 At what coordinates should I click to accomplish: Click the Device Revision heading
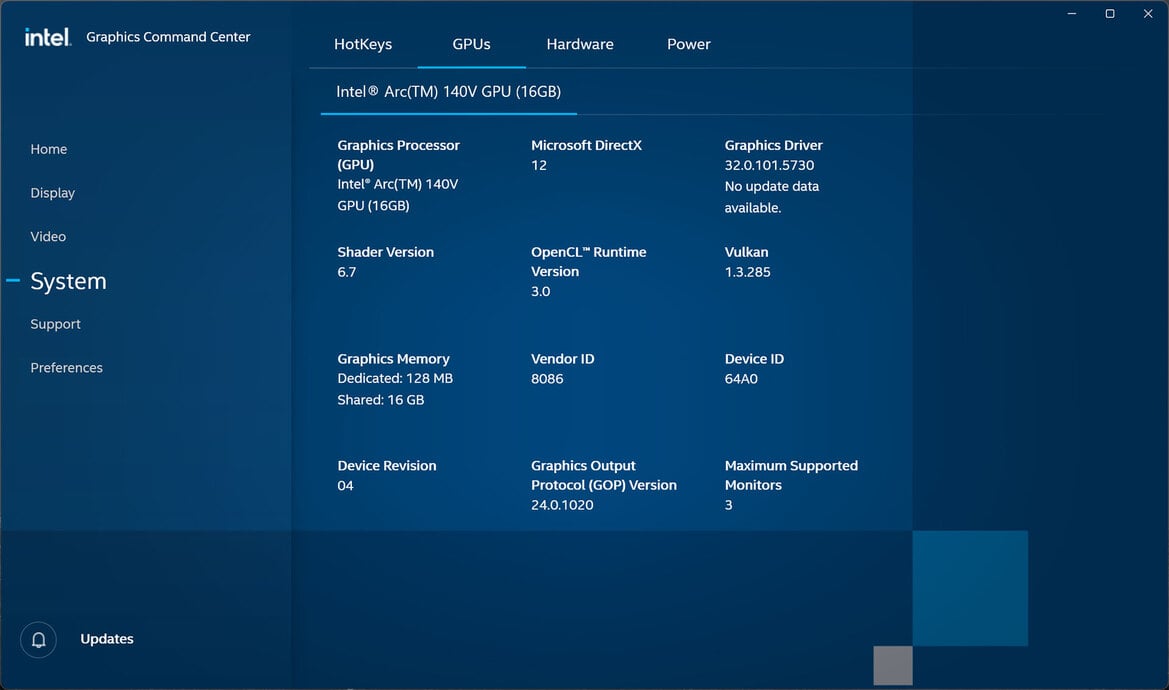[386, 466]
